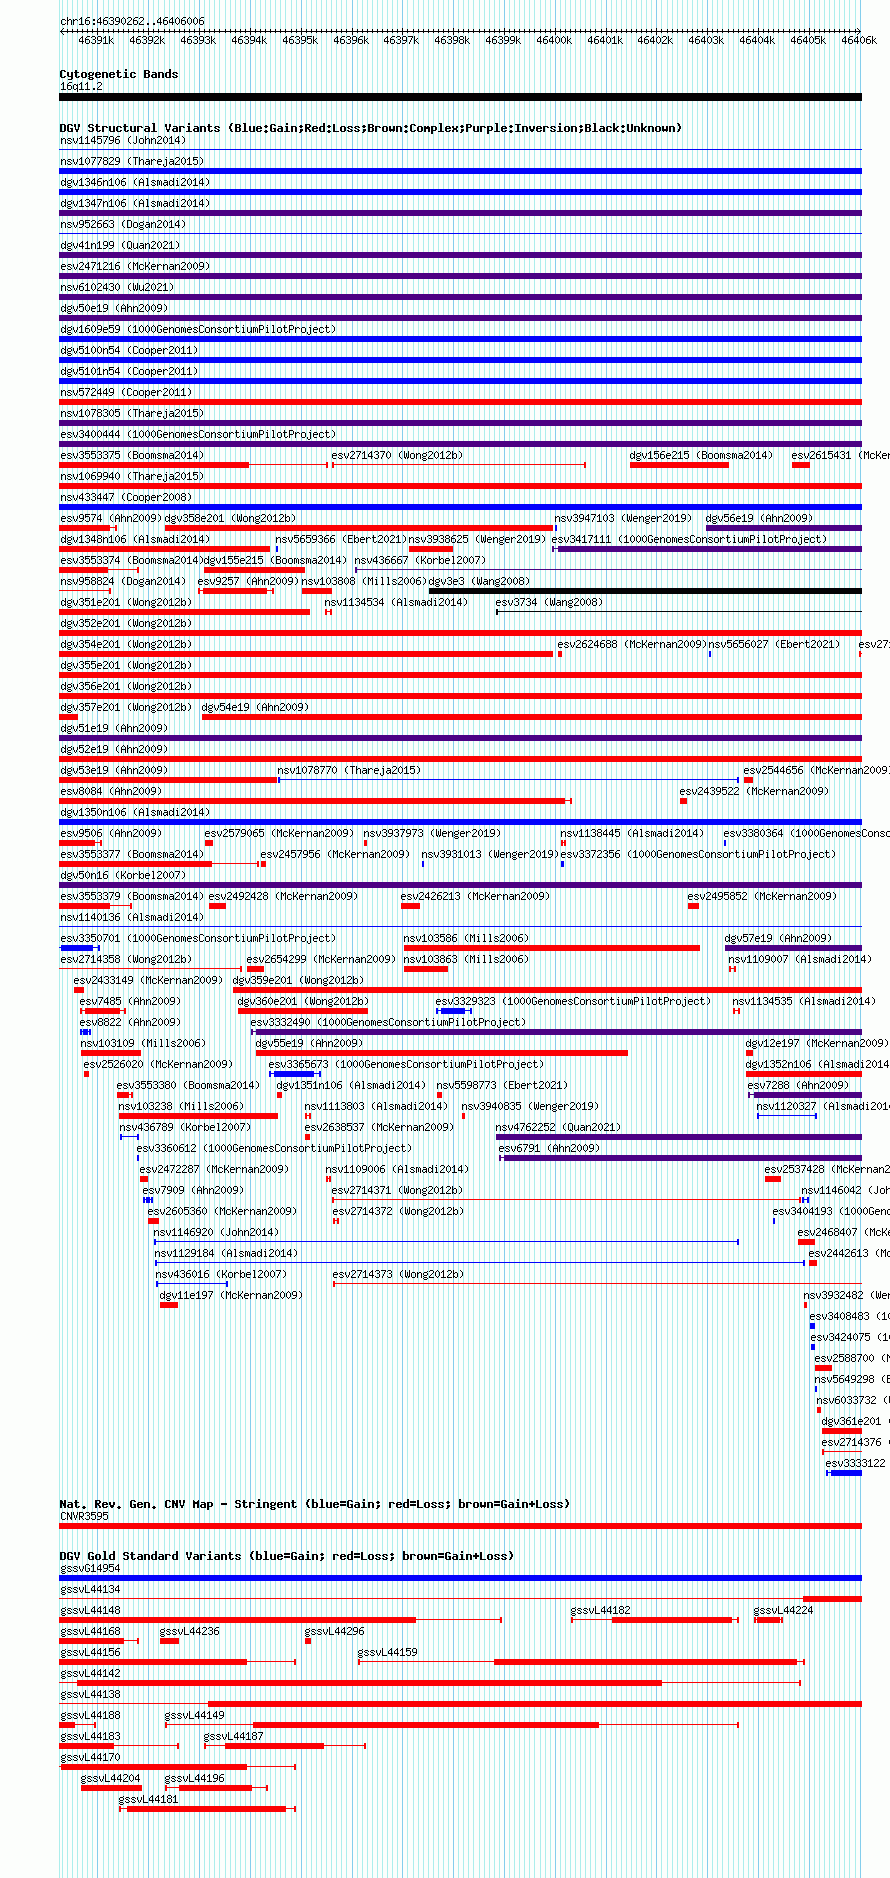Click the nsv103863 (Mills2006) label
The image size is (890, 1878).
466,959
